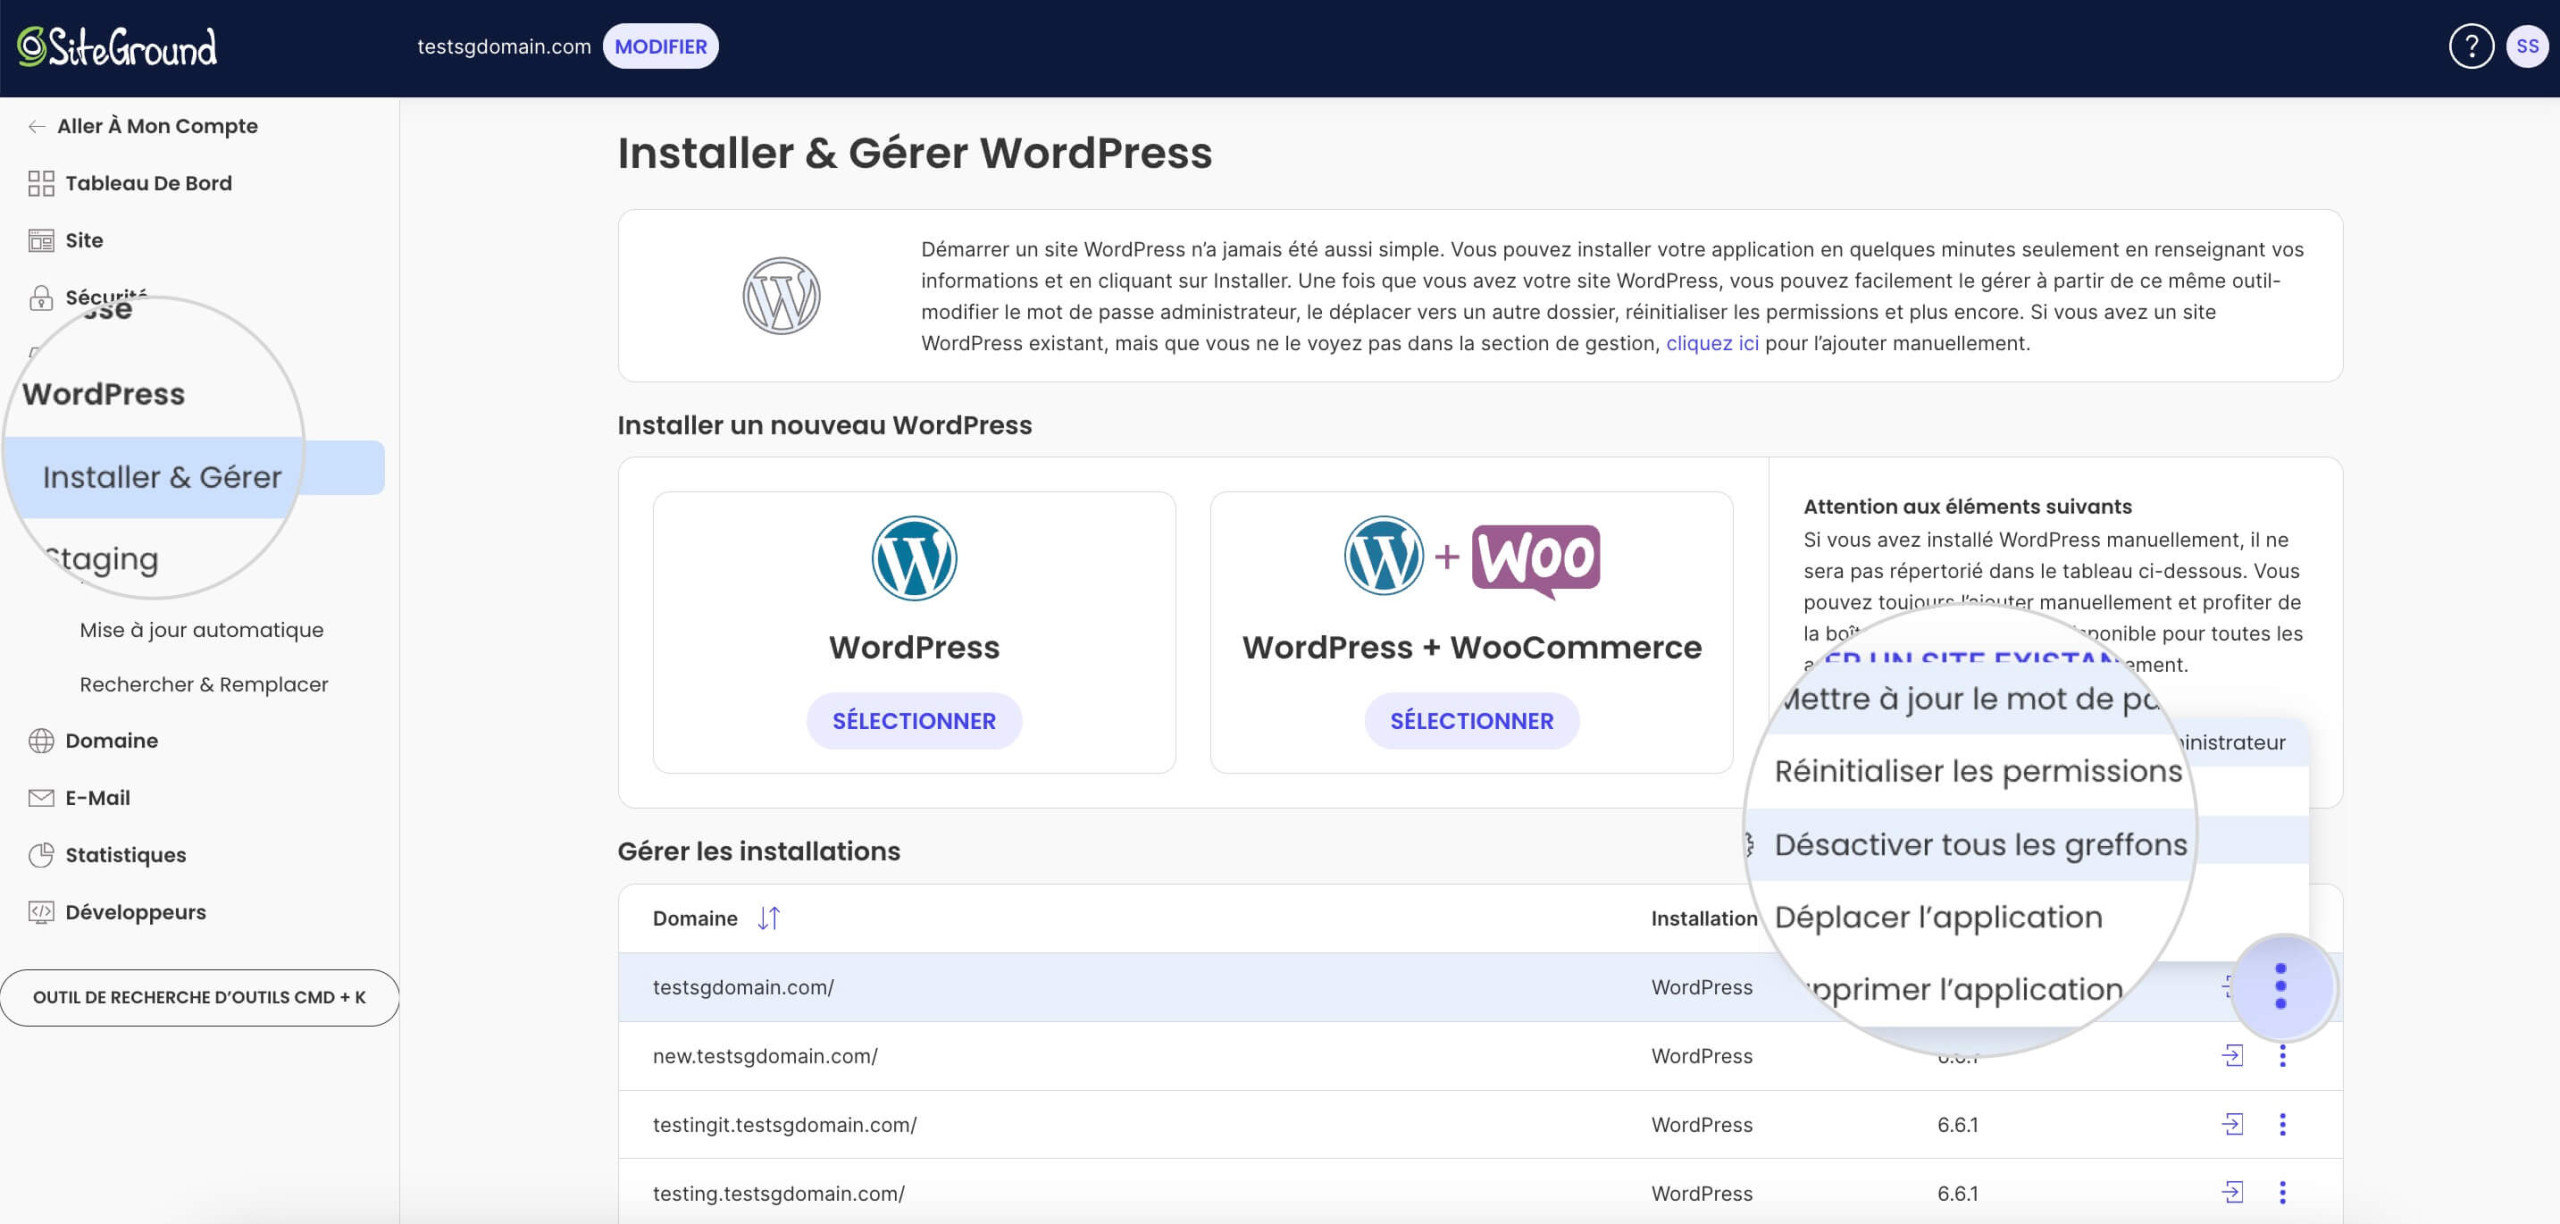
Task: Open the three-dot menu for testingit.testsgdomain.com
Action: [x=2282, y=1124]
